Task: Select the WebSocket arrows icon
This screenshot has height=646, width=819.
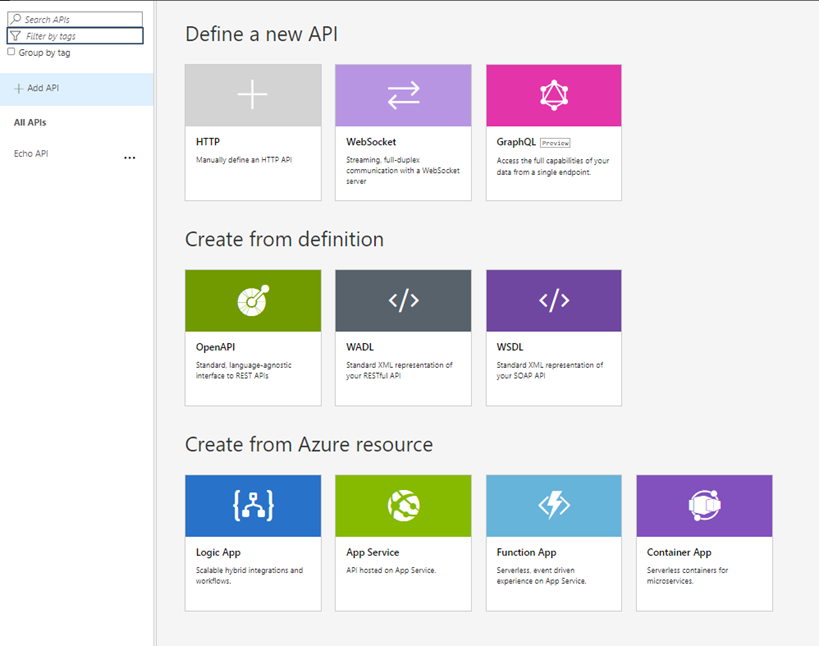Action: (x=403, y=94)
